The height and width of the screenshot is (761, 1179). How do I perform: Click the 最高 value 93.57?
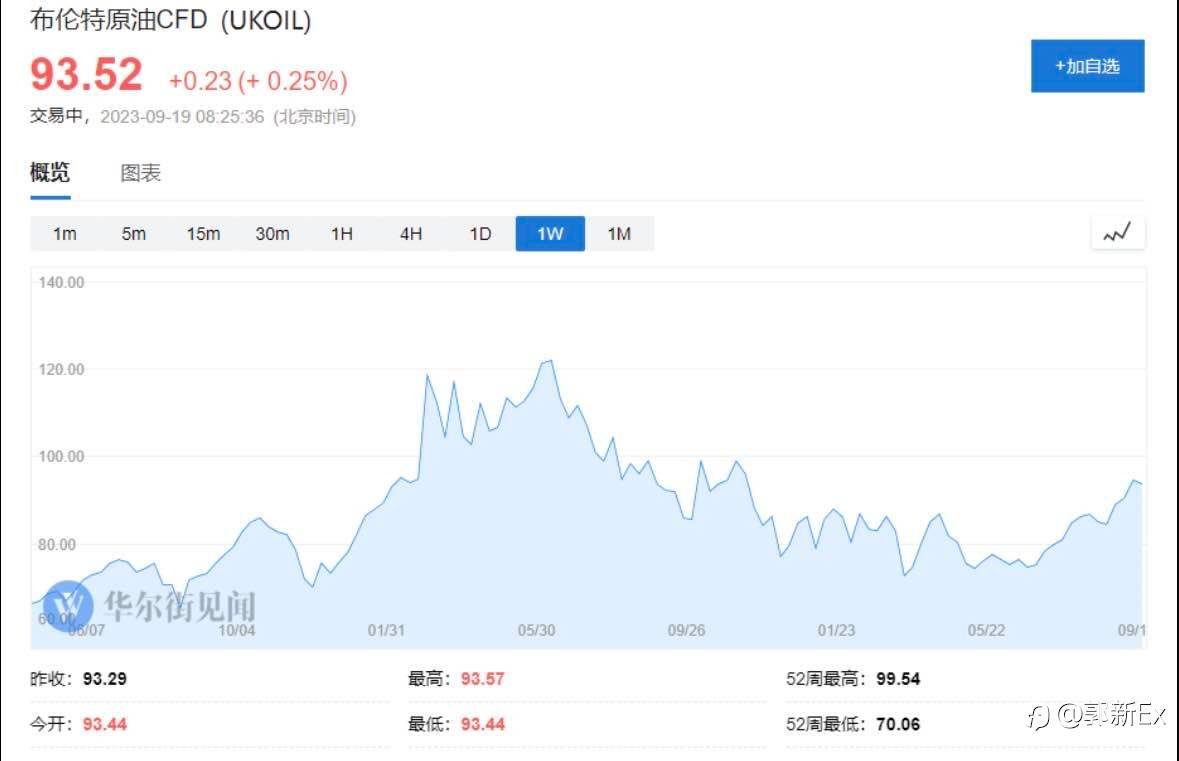483,679
